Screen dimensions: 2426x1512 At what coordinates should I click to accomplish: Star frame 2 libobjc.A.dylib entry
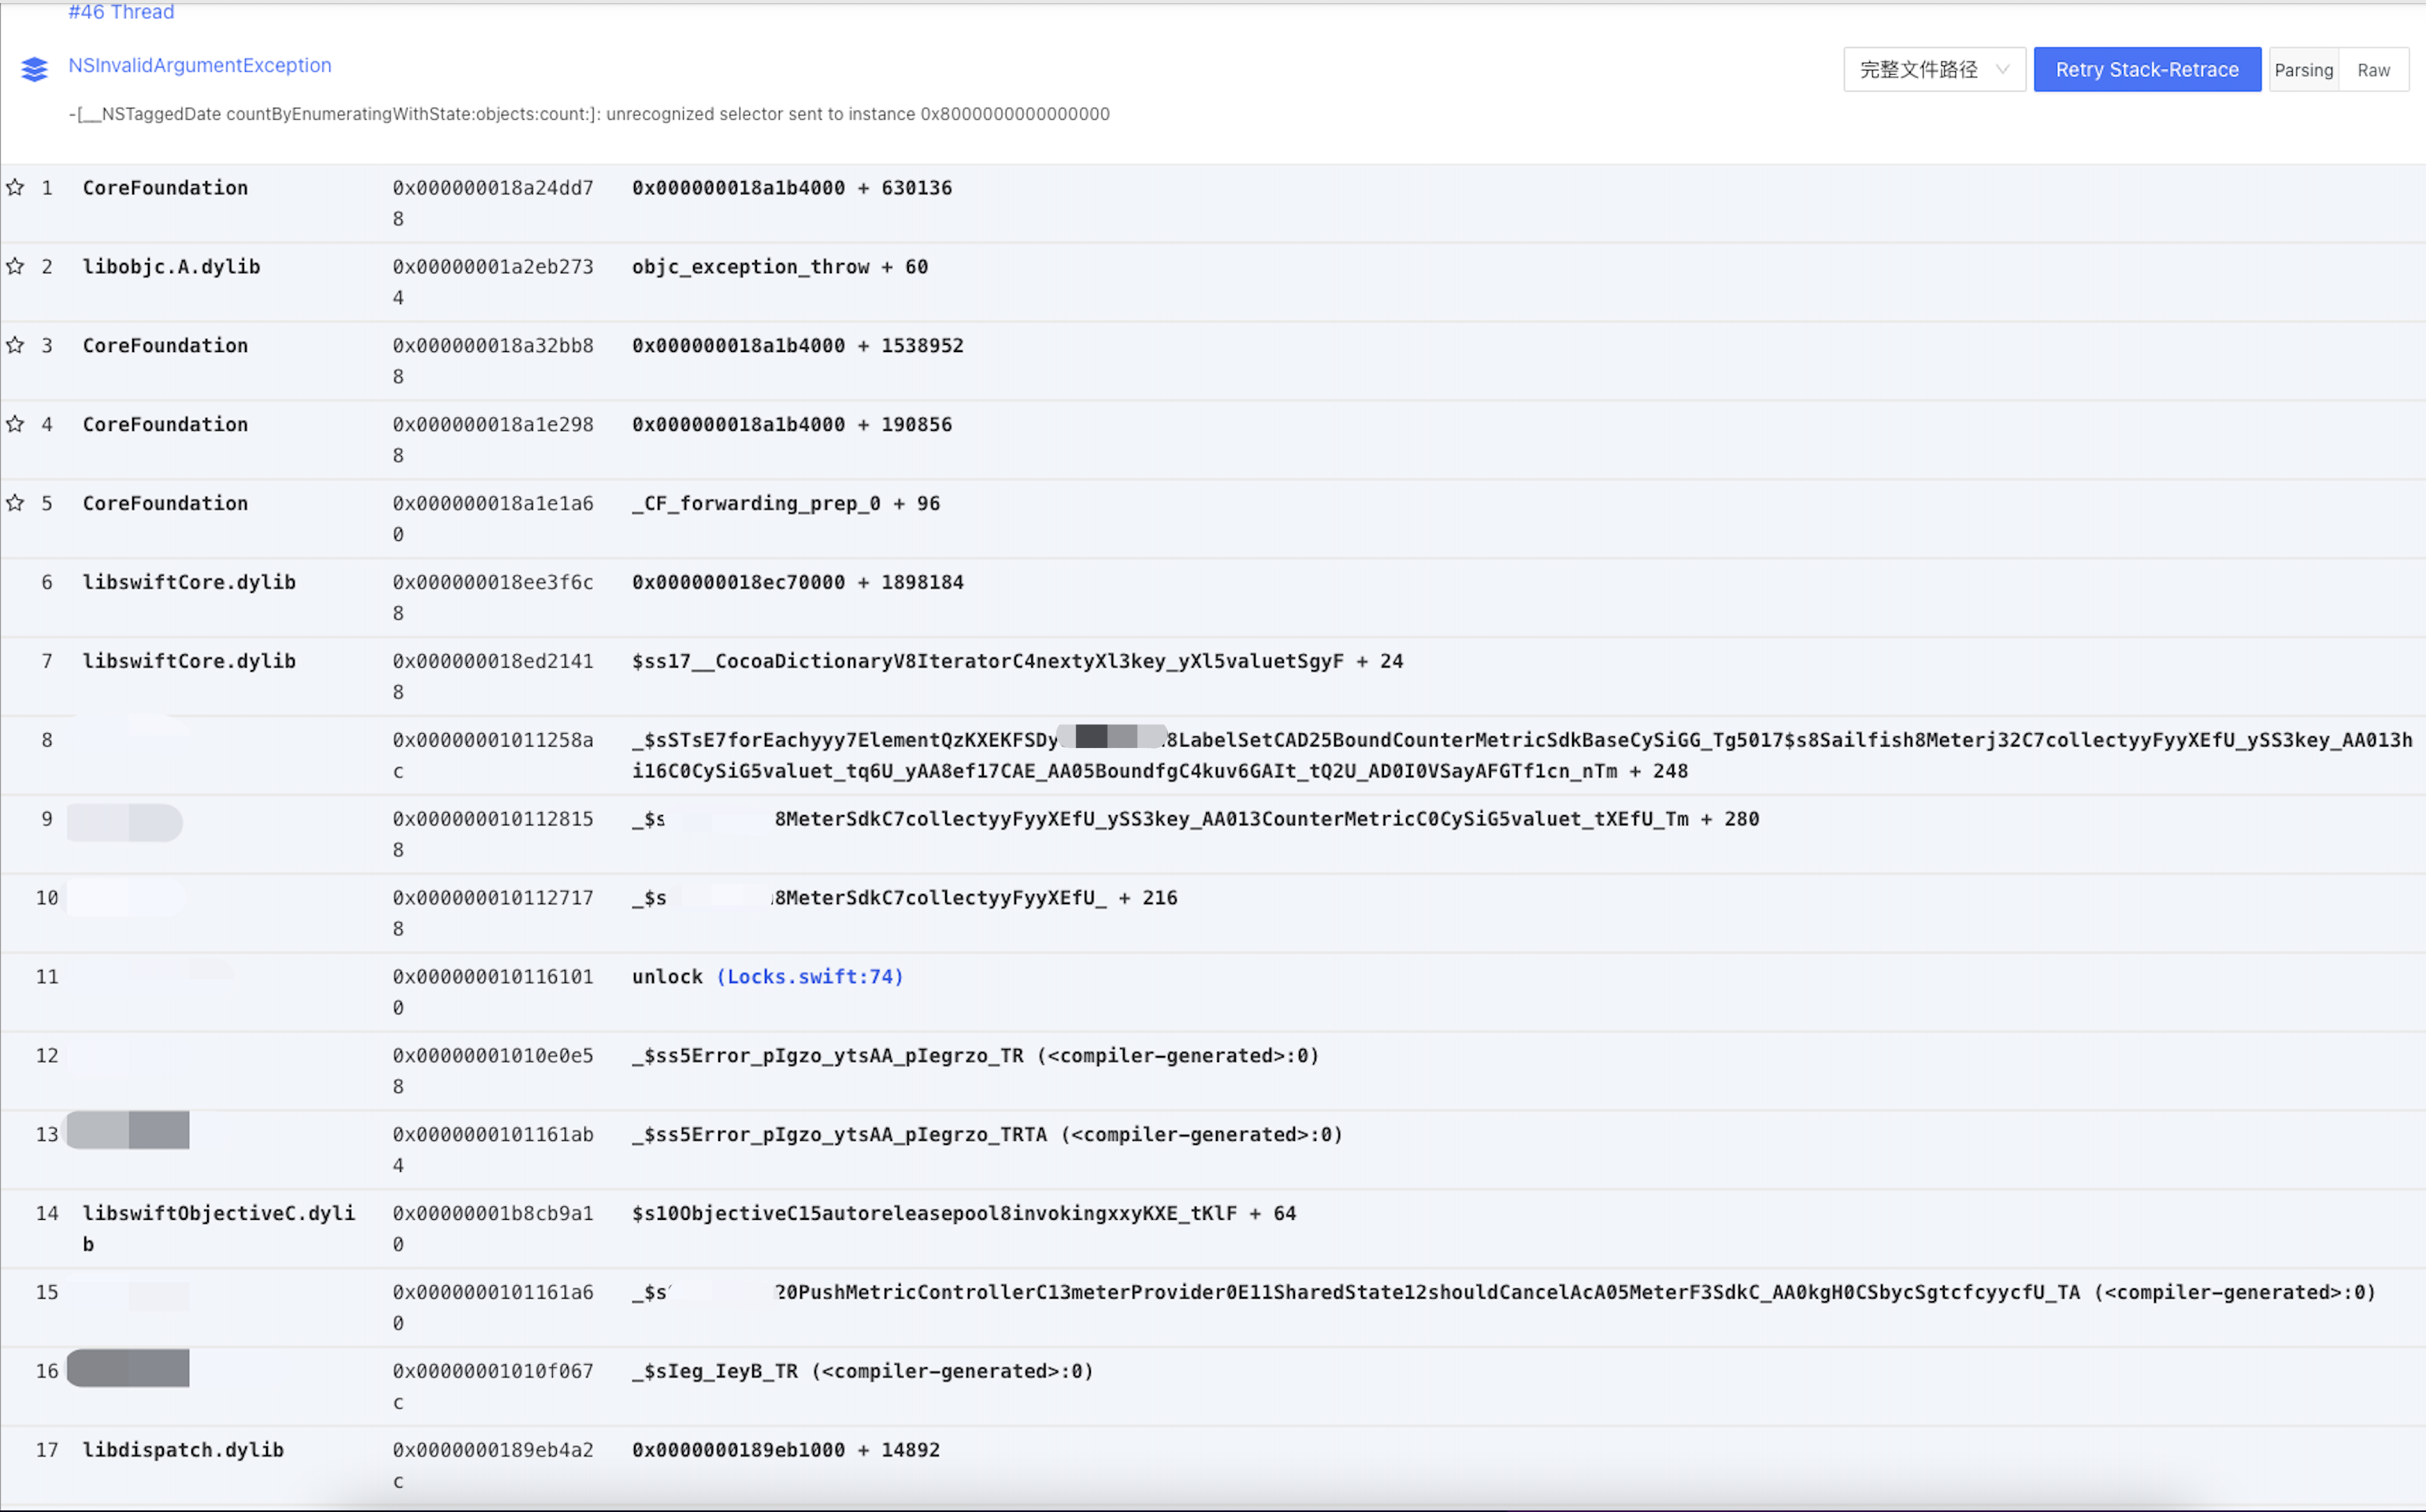pyautogui.click(x=14, y=266)
